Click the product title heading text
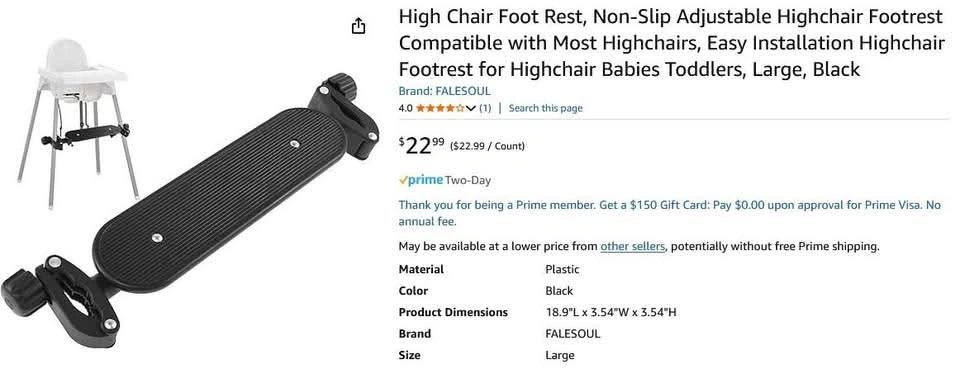This screenshot has height=369, width=960. pos(671,43)
